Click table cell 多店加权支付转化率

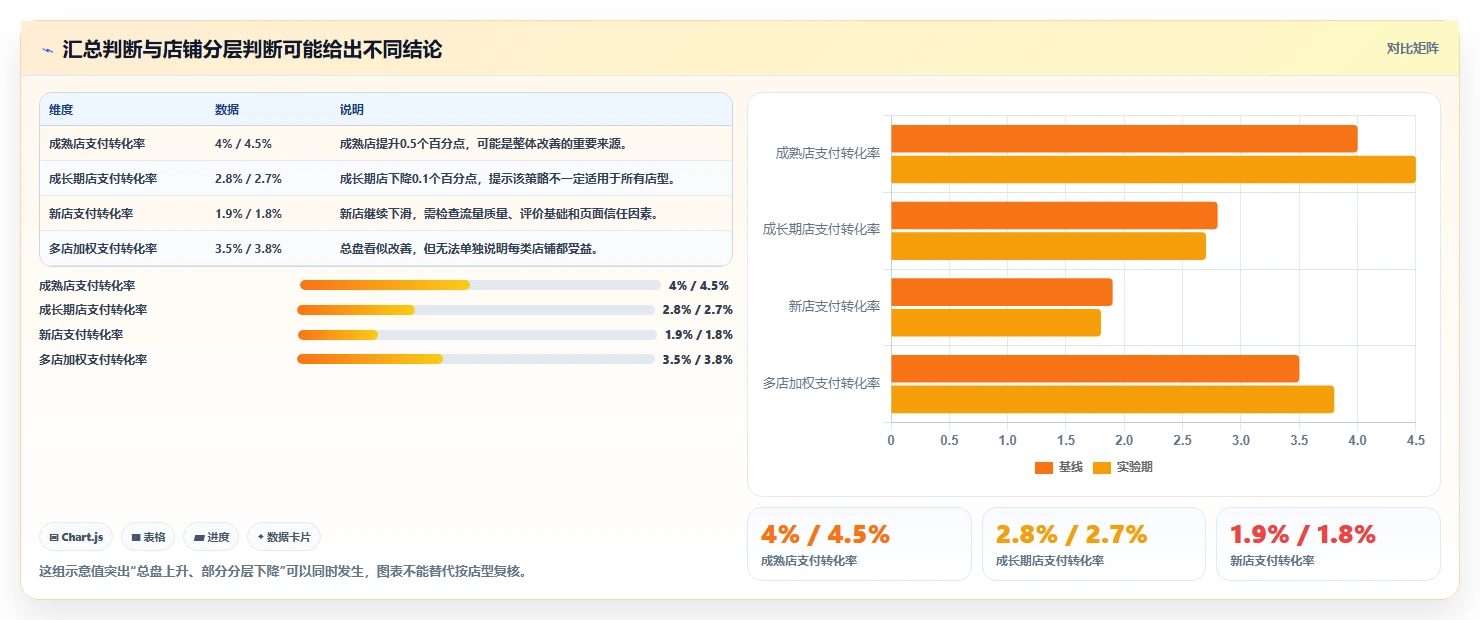pos(103,249)
